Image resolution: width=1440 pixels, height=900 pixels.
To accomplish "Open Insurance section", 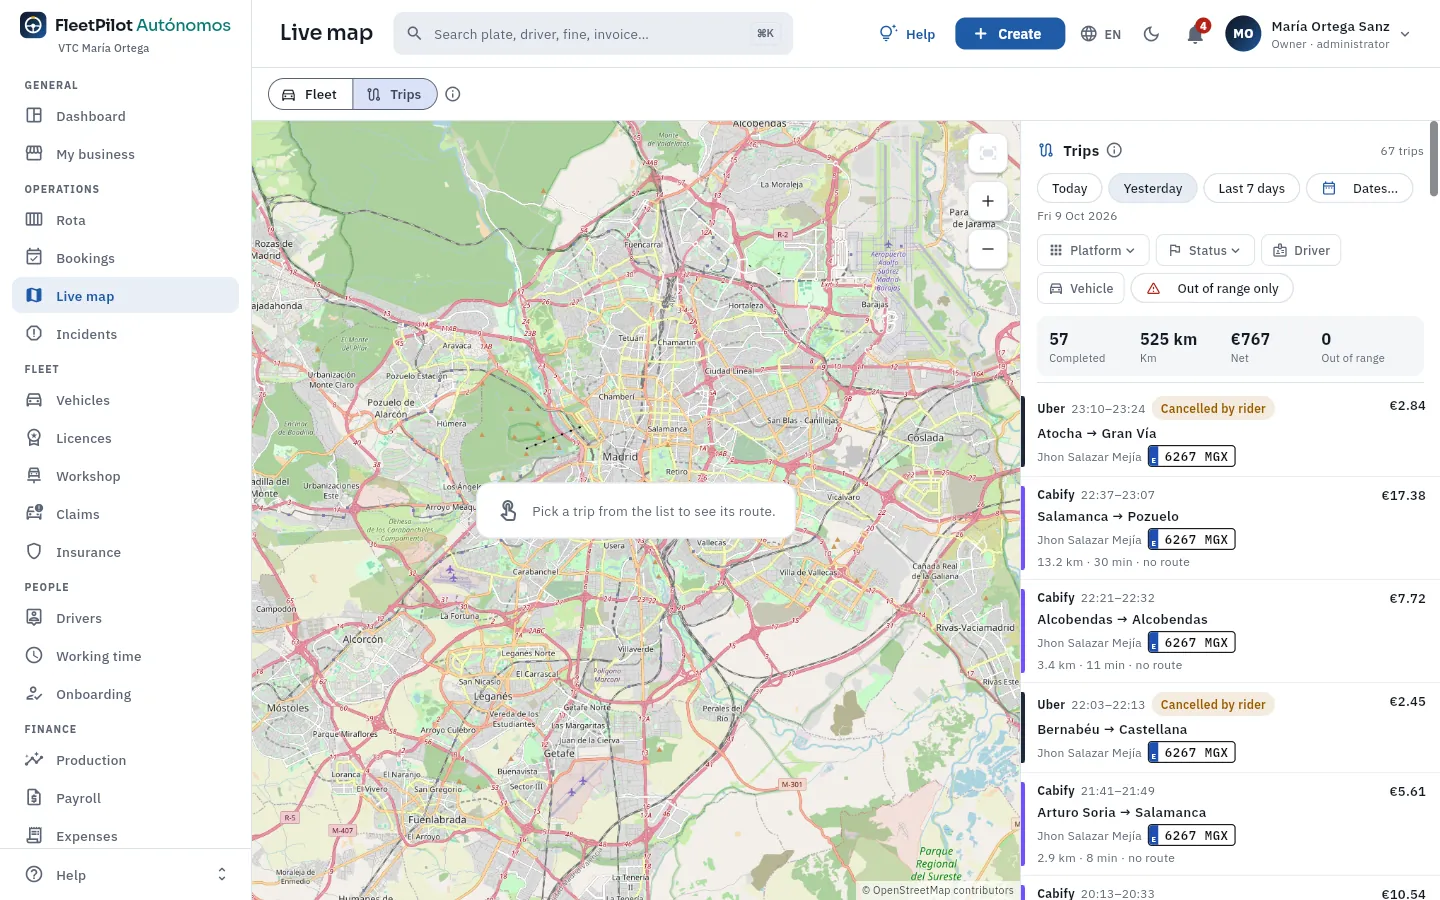I will pos(125,552).
